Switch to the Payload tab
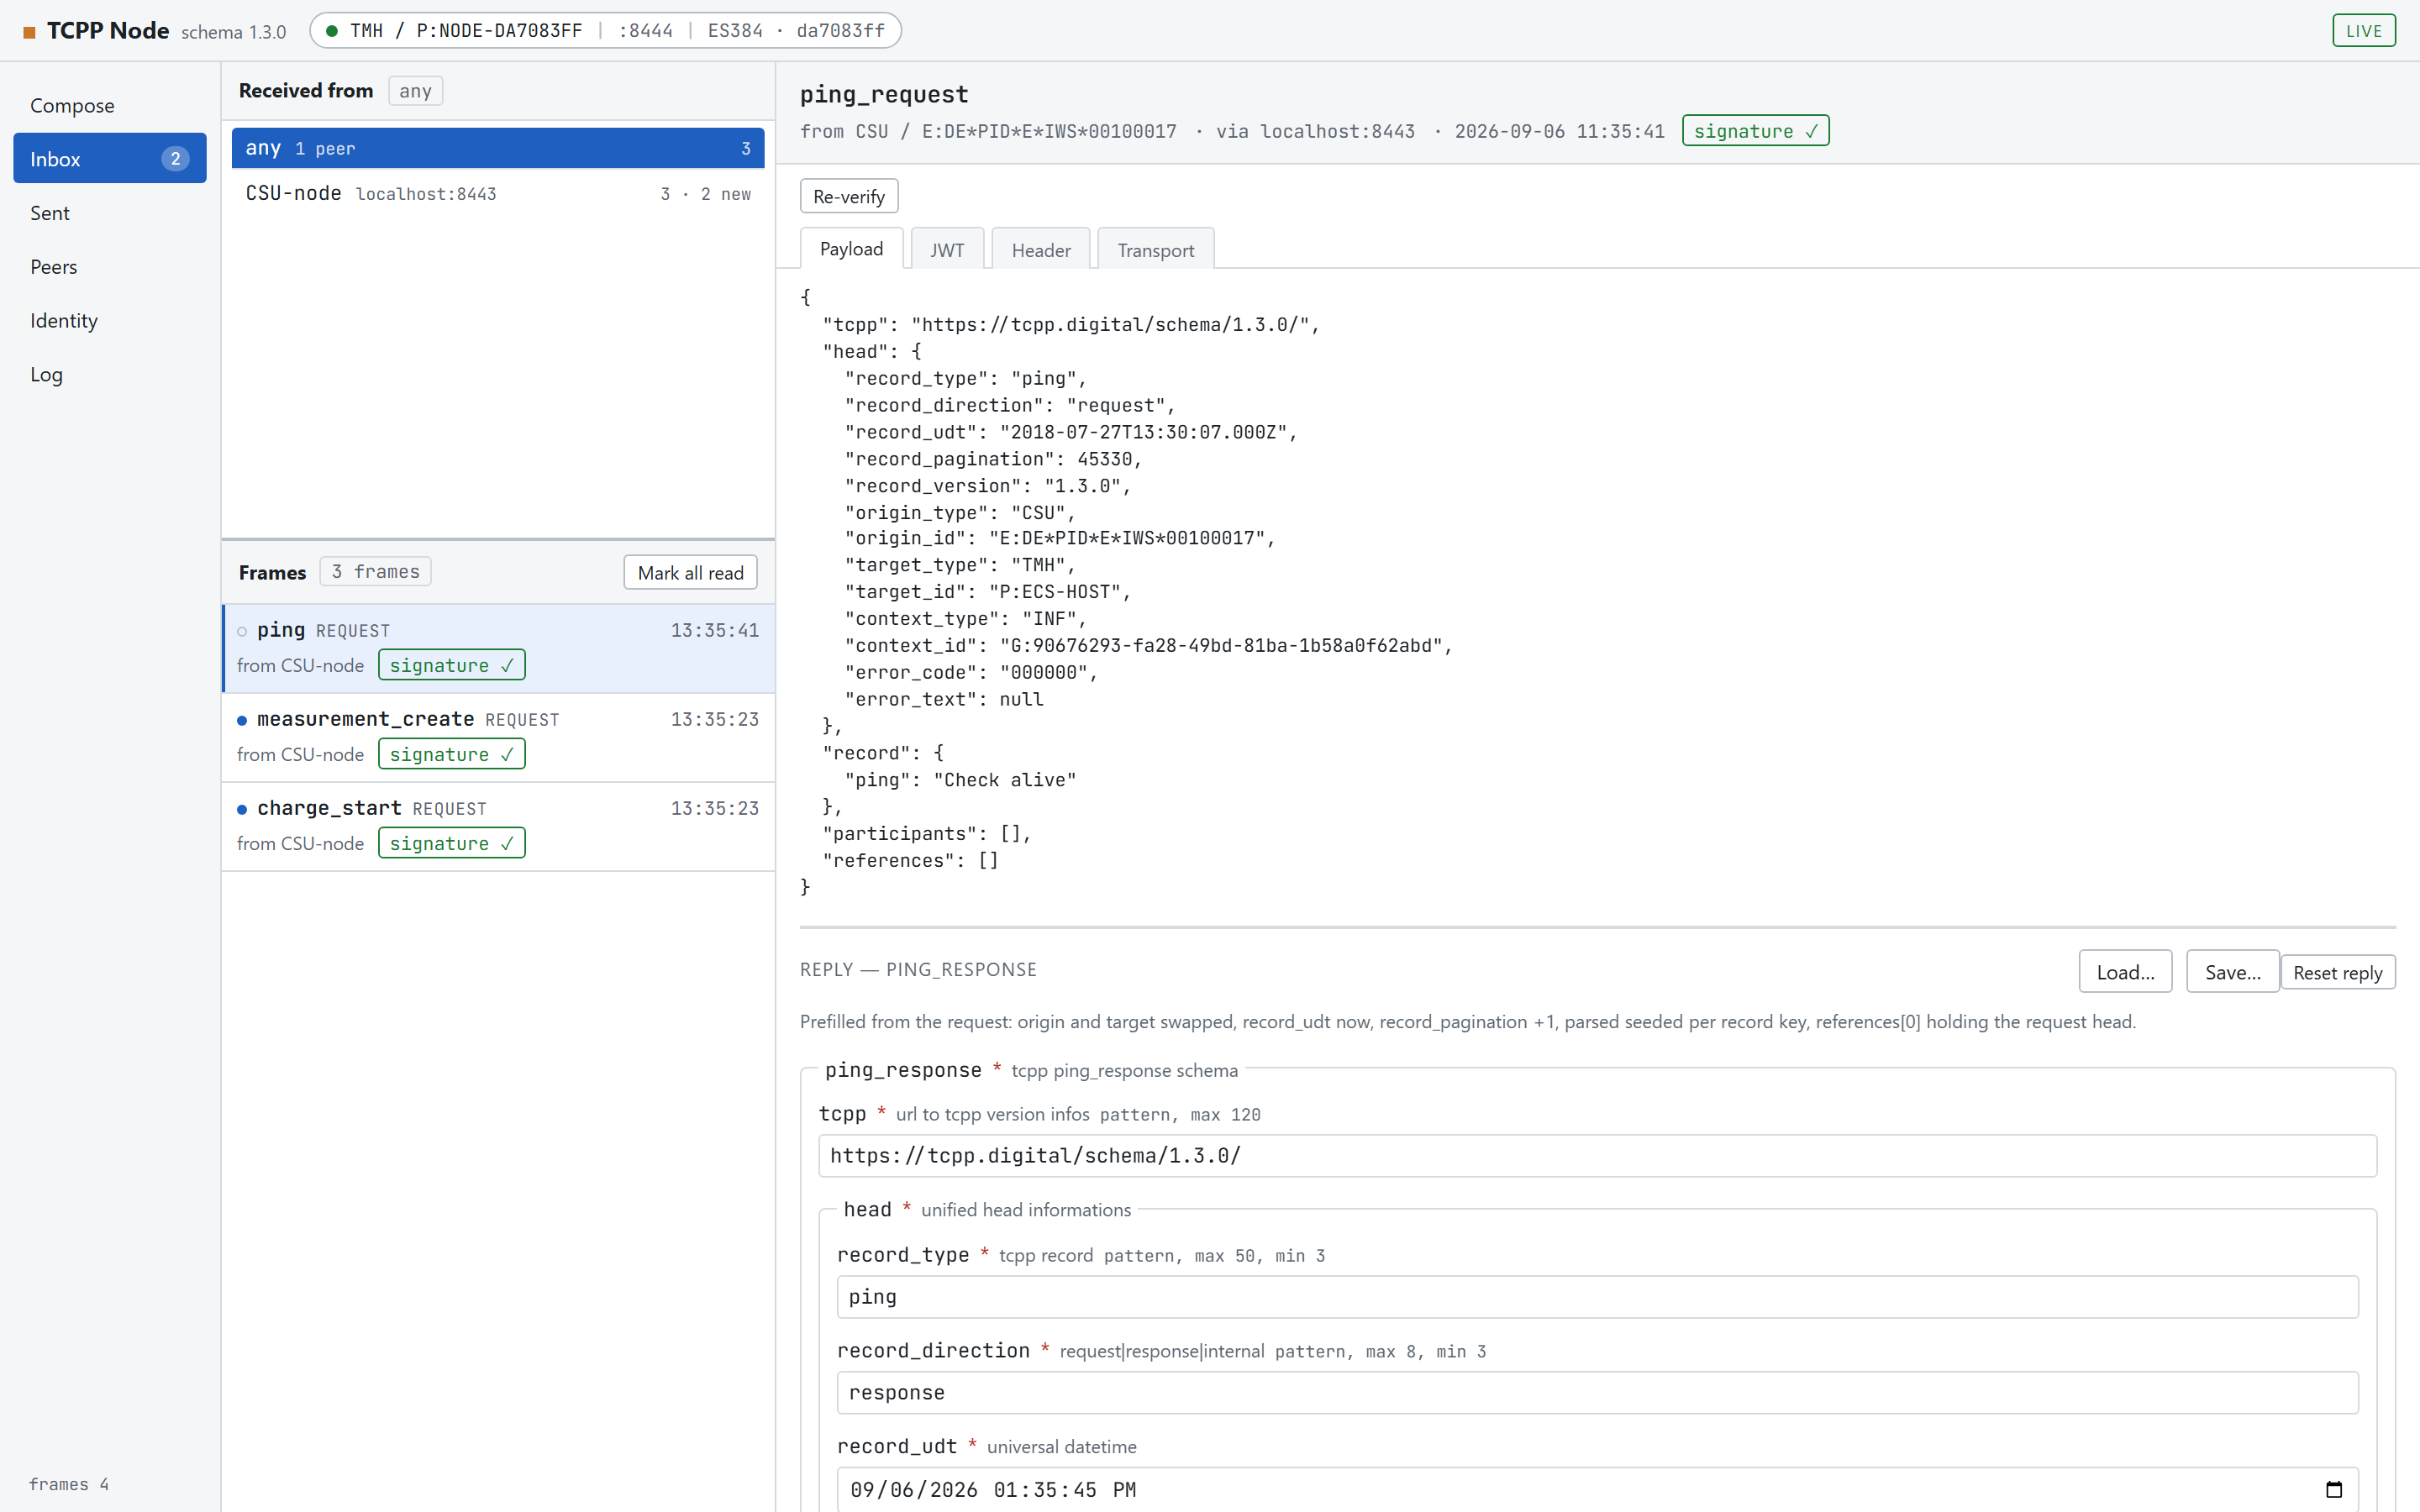 (851, 249)
